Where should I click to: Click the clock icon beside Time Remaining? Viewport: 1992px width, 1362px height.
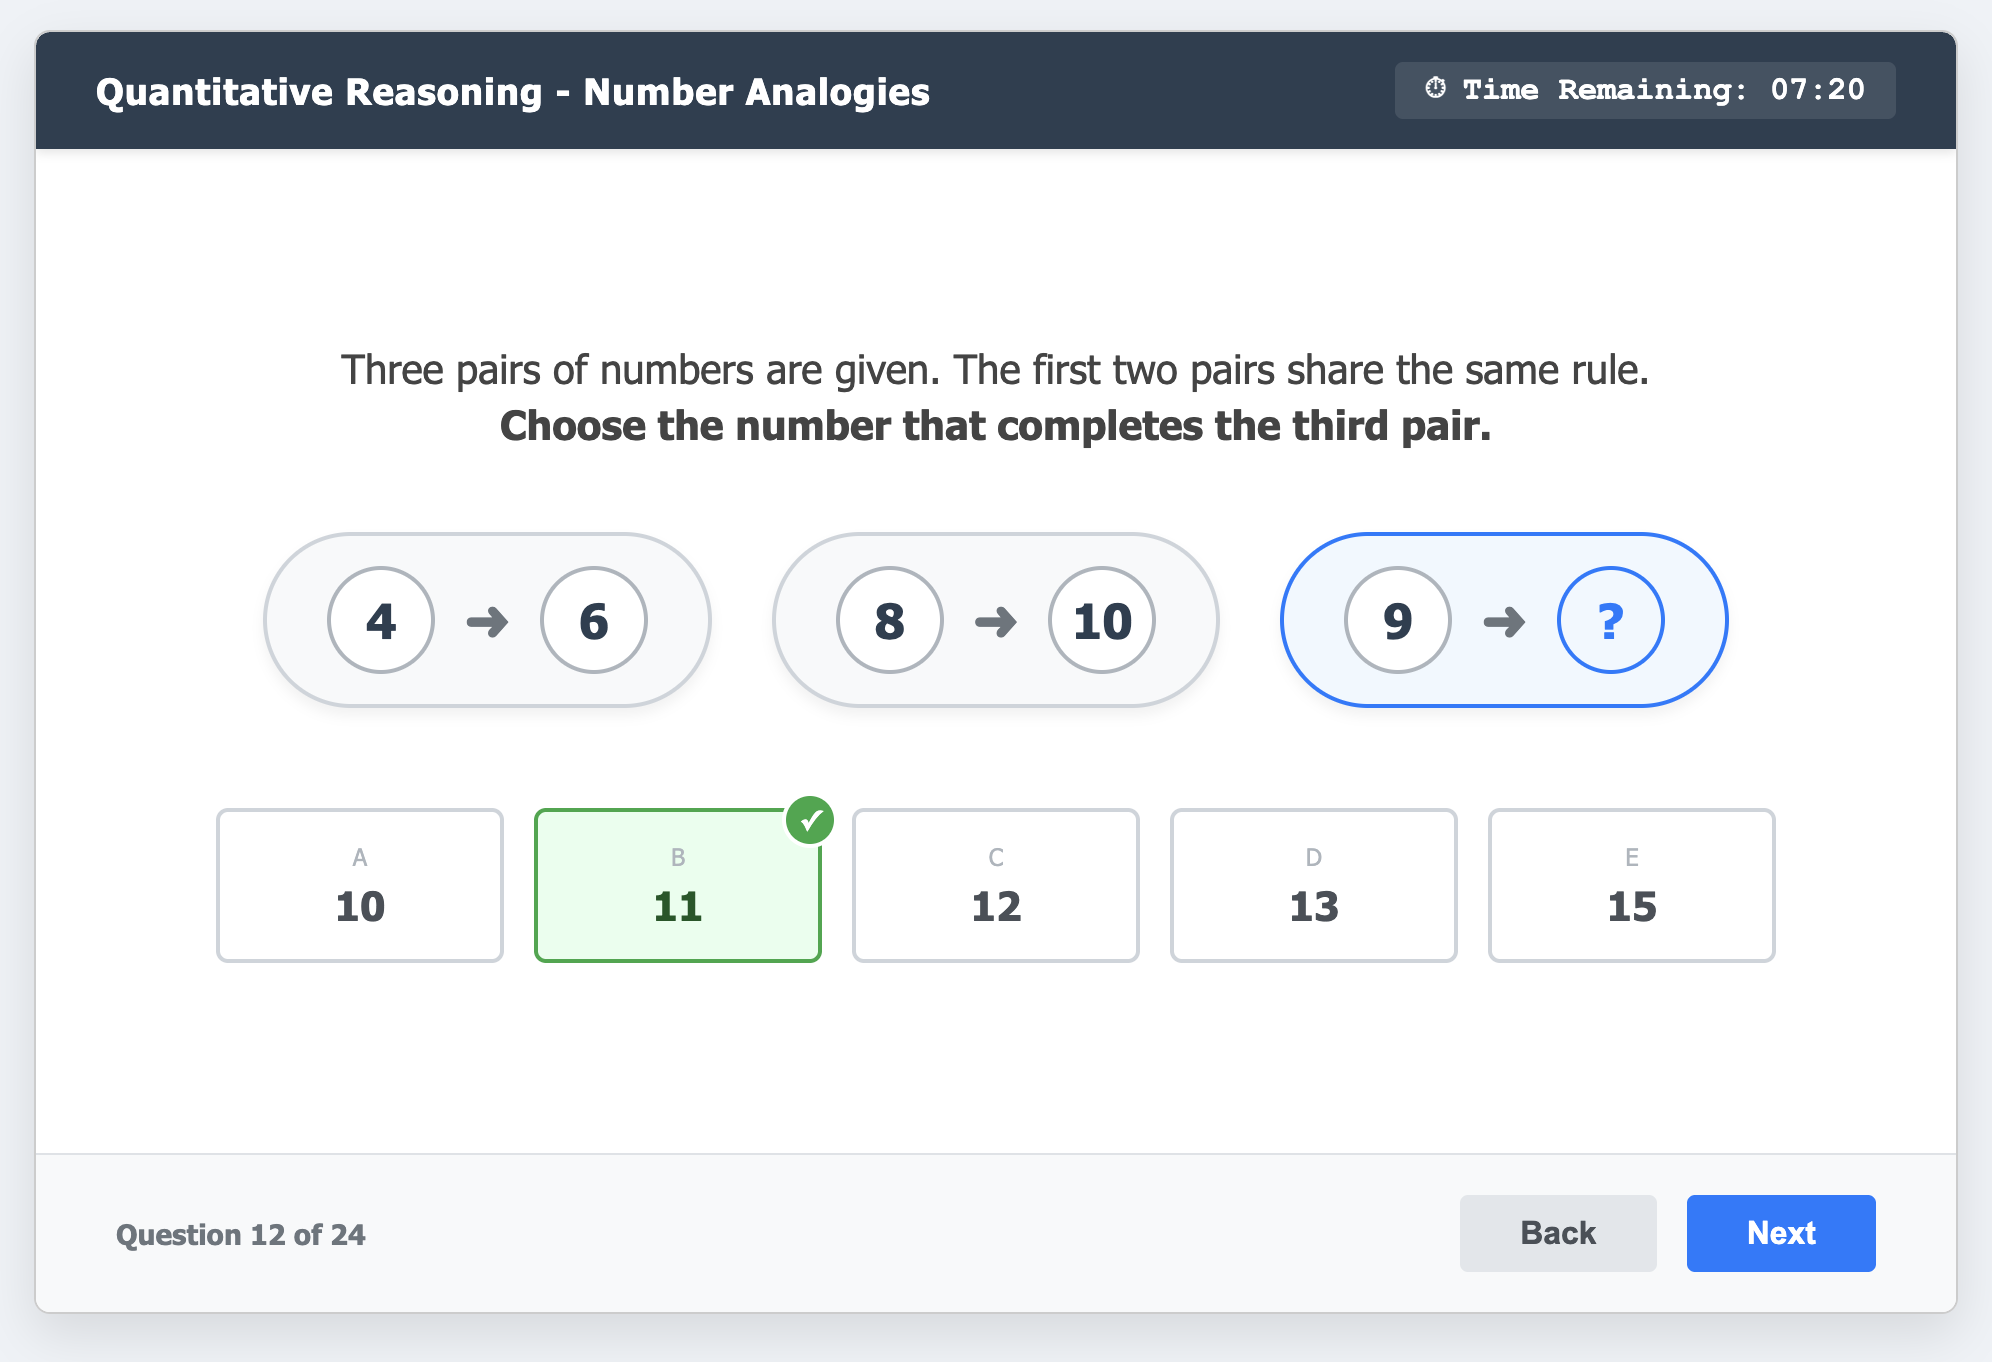tap(1435, 89)
